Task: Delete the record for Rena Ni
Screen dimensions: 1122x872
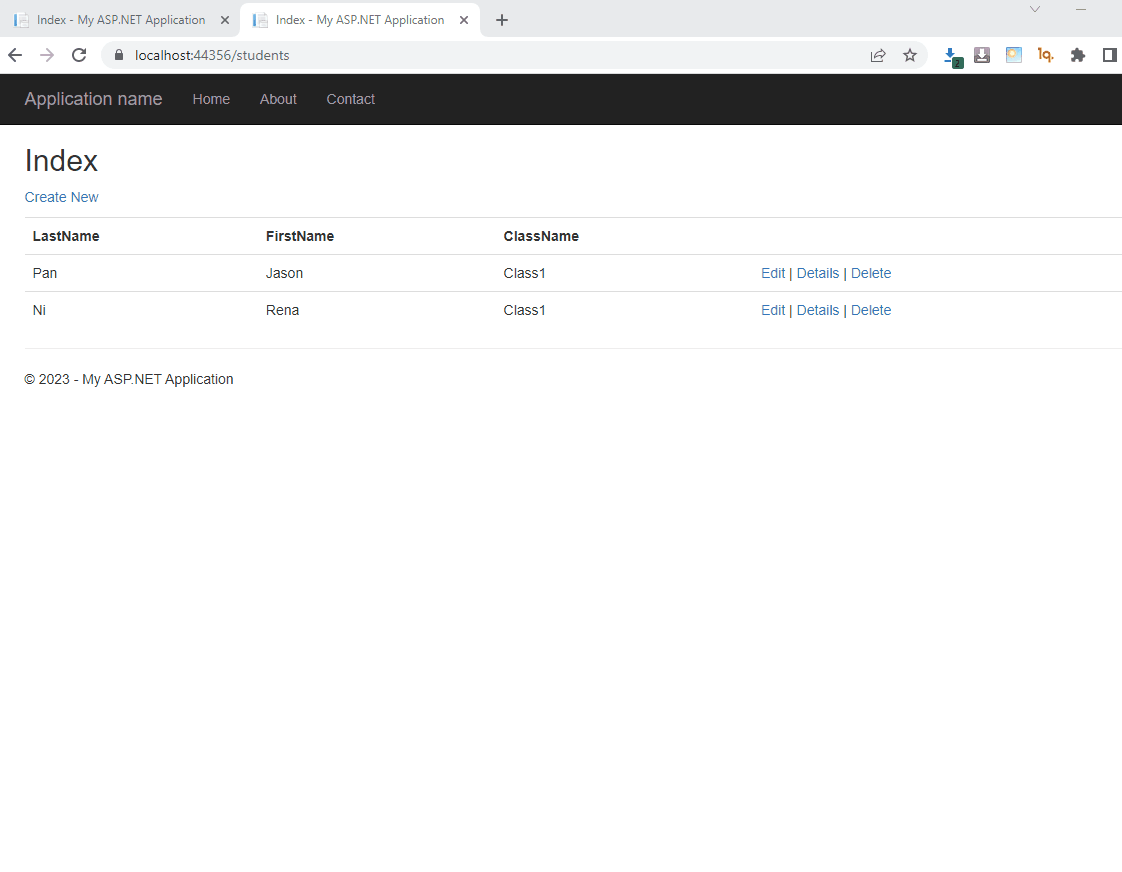Action: [x=871, y=310]
